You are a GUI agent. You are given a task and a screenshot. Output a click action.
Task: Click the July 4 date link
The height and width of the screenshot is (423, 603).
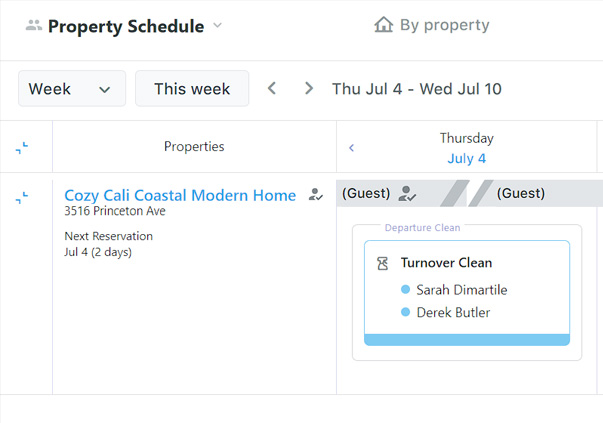coord(467,159)
